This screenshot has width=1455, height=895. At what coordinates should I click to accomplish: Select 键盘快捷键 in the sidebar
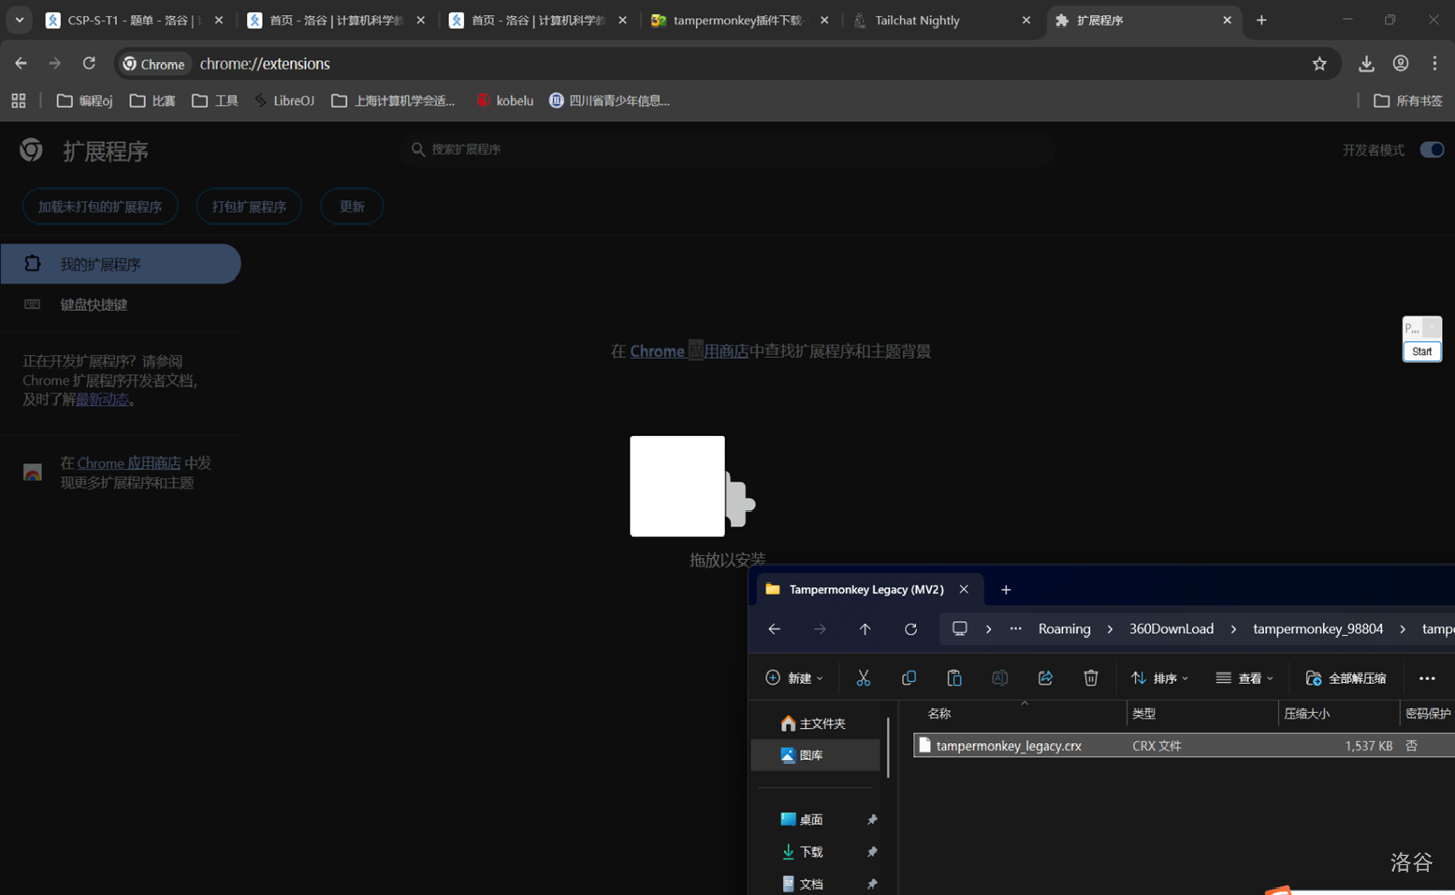[94, 305]
